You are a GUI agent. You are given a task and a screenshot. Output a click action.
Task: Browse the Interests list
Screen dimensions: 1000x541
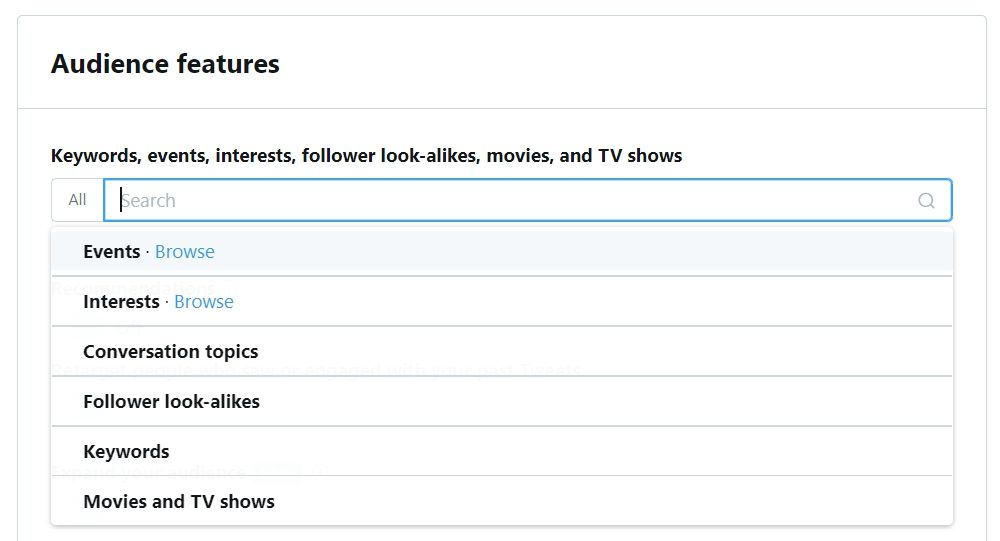click(x=203, y=301)
